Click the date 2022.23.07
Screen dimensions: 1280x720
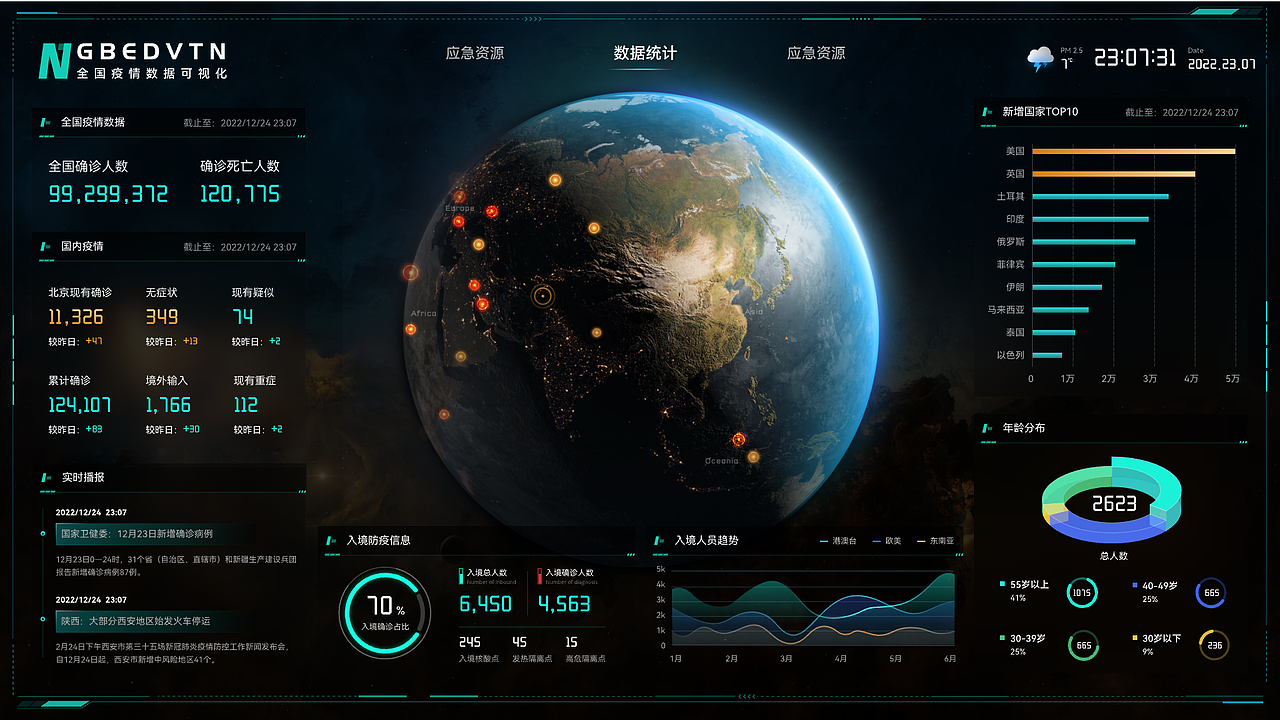point(1222,64)
